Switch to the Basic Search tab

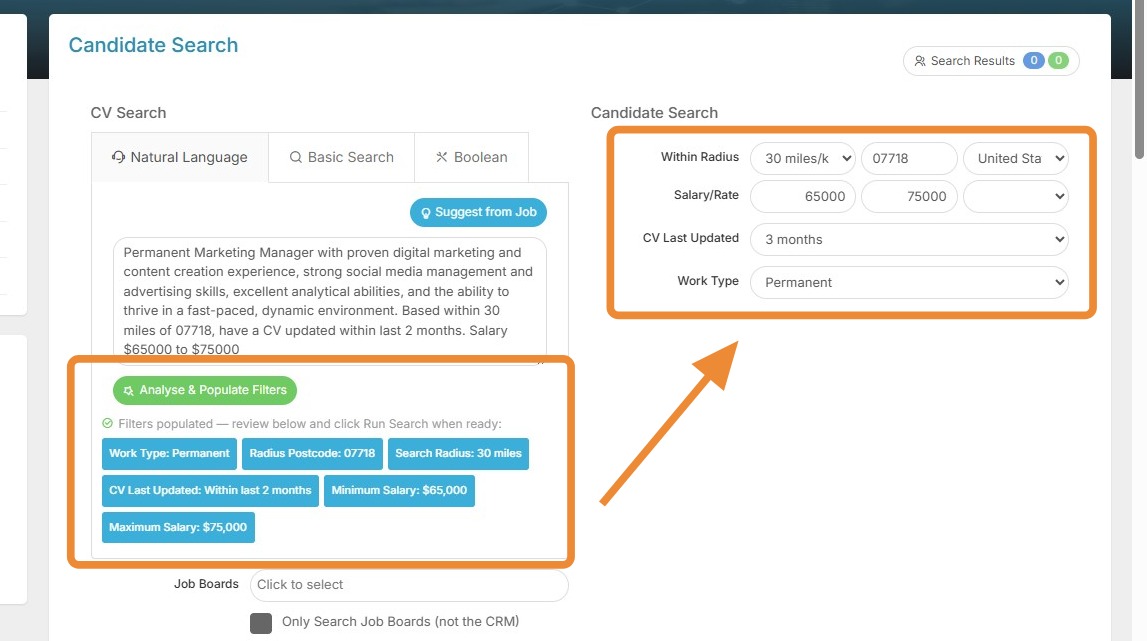[x=342, y=157]
